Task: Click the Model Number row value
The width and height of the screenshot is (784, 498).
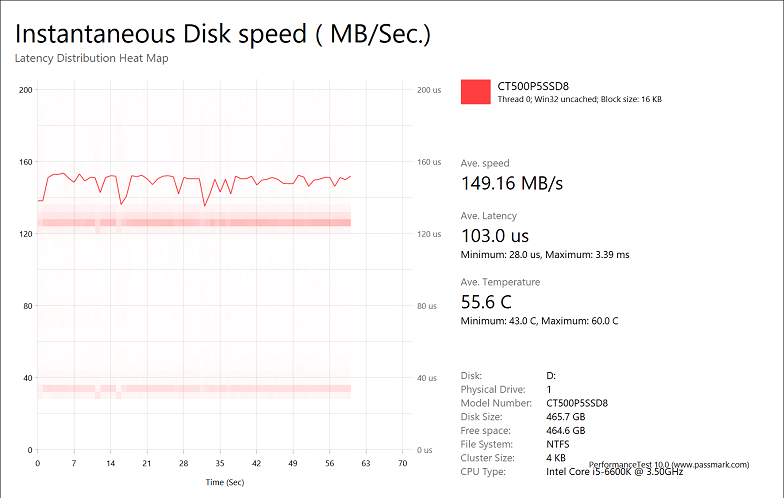Action: [577, 403]
